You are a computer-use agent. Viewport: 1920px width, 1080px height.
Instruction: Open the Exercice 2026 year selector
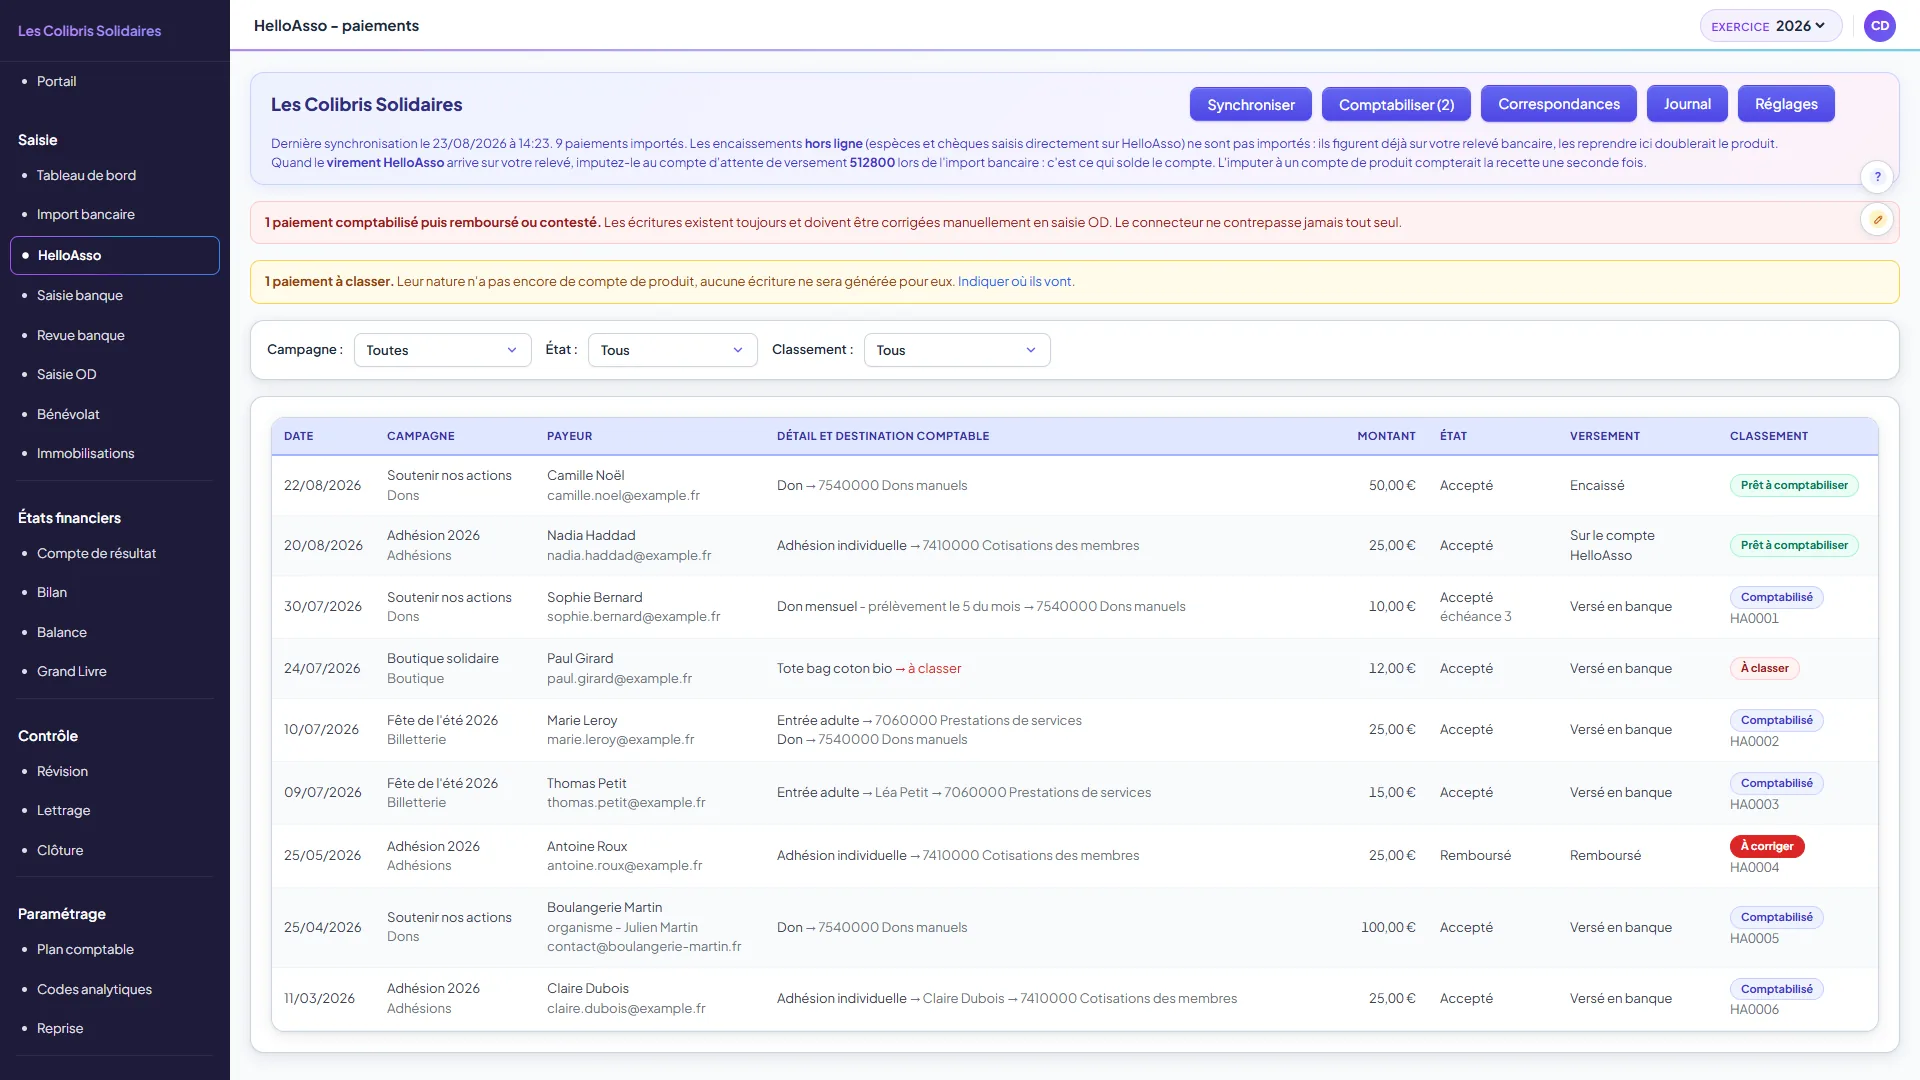click(1771, 26)
